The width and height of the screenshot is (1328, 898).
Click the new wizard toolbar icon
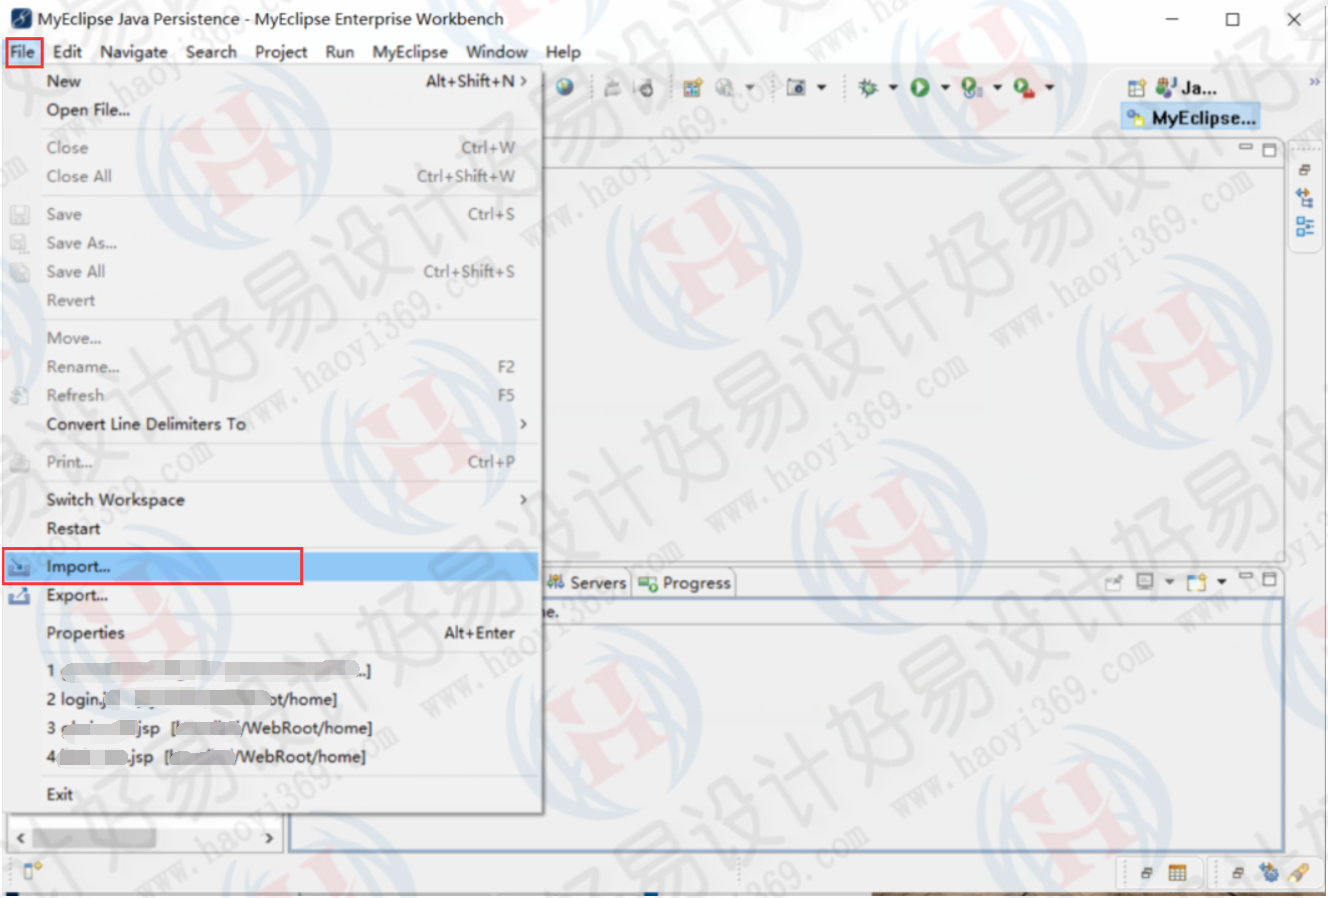[x=692, y=88]
